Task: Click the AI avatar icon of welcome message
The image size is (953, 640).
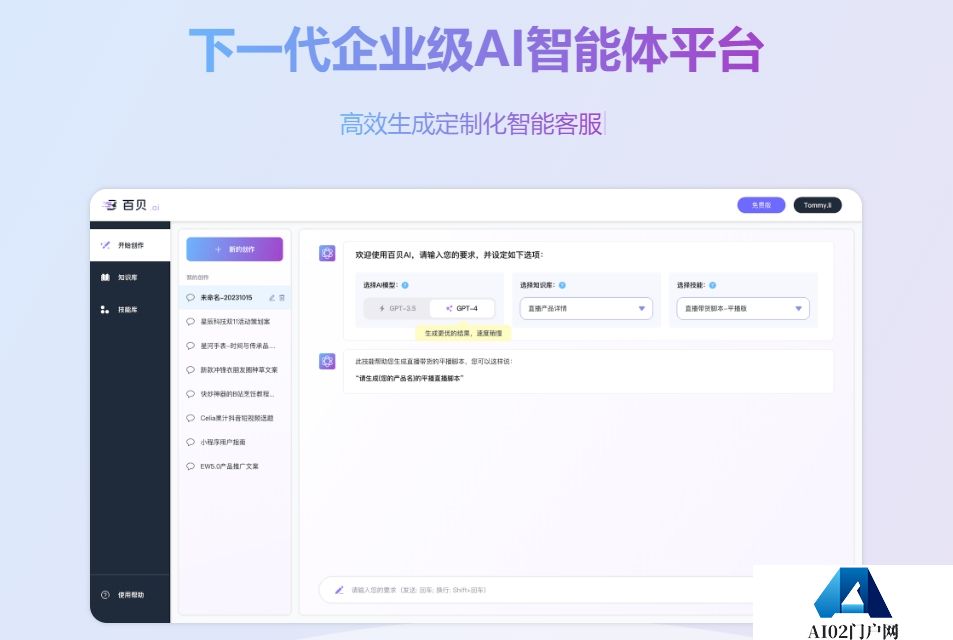Action: pyautogui.click(x=327, y=253)
